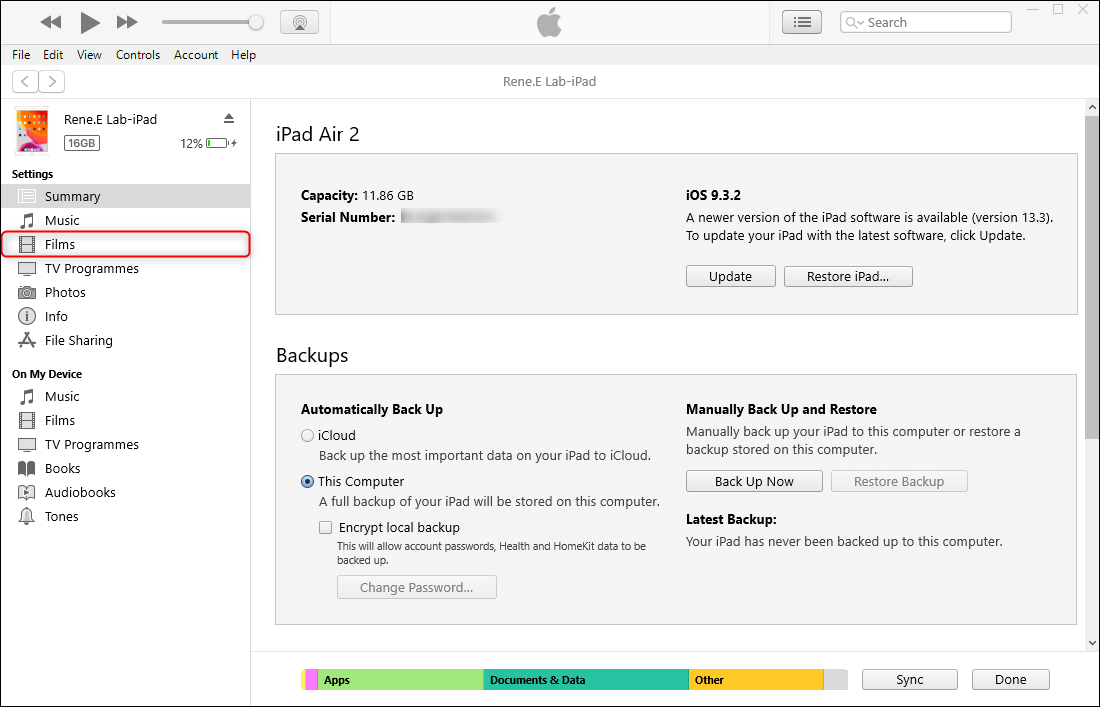Click the battery level icon
The height and width of the screenshot is (707, 1100).
pyautogui.click(x=217, y=143)
